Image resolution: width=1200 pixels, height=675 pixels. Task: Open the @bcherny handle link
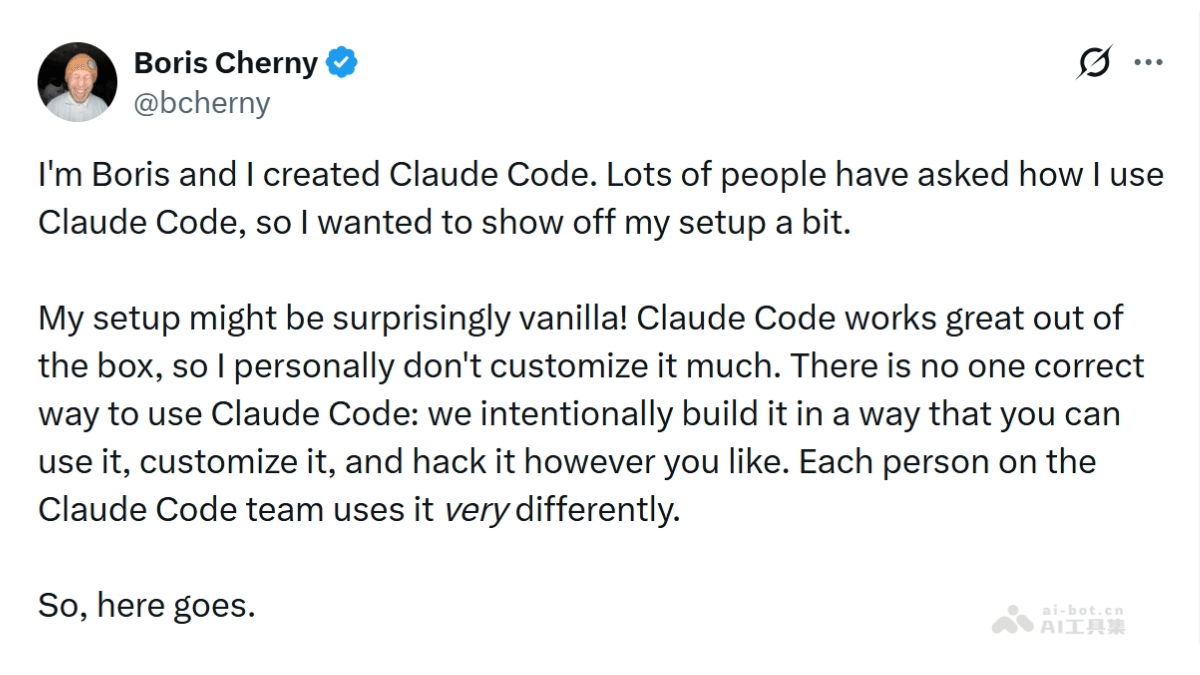tap(202, 103)
